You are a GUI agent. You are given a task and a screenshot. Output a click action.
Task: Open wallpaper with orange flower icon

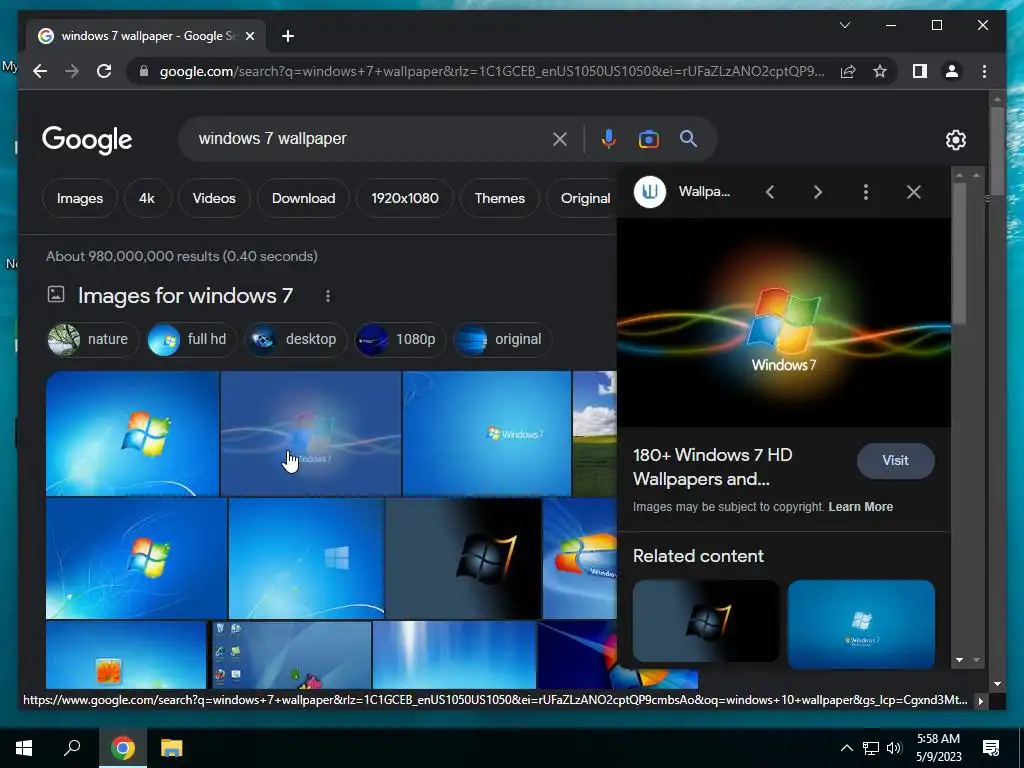(x=126, y=655)
